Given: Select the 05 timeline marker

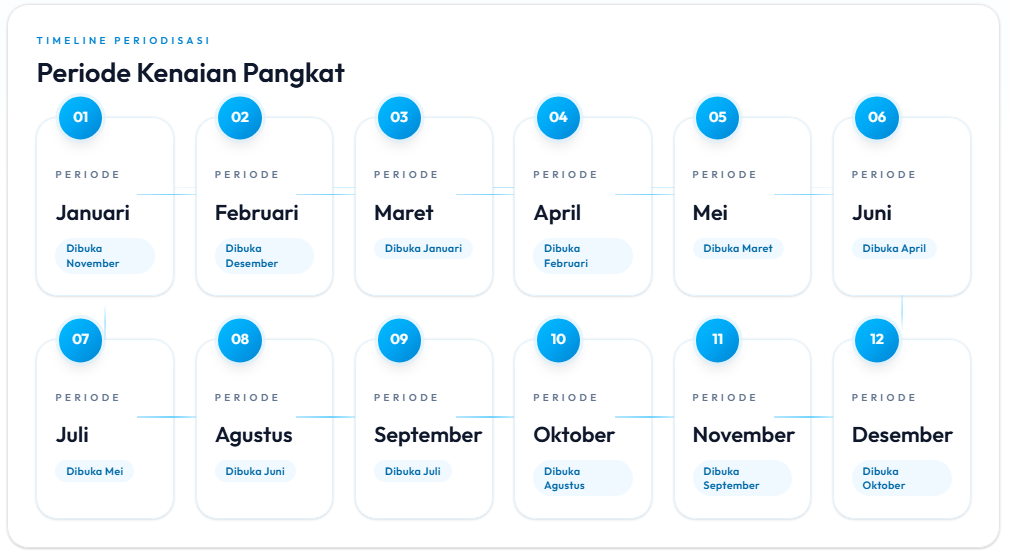Looking at the screenshot, I should [717, 117].
